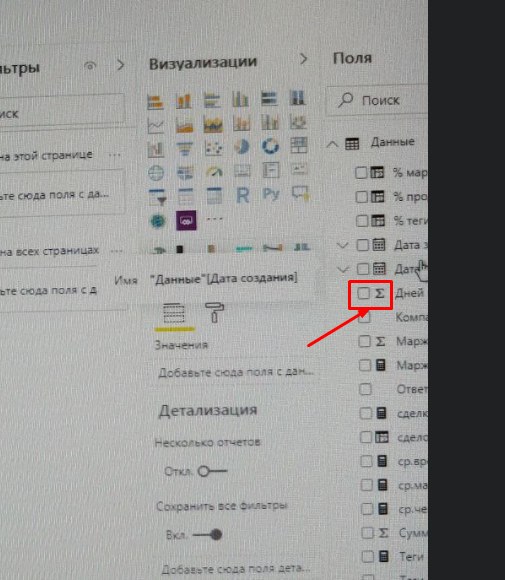This screenshot has height=580, width=505.
Task: Check the Ответ field checkbox
Action: pyautogui.click(x=365, y=389)
